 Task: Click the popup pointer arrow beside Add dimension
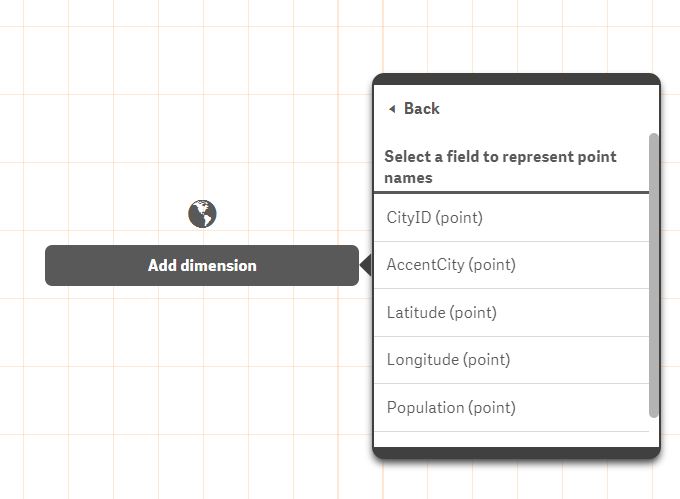[x=365, y=265]
